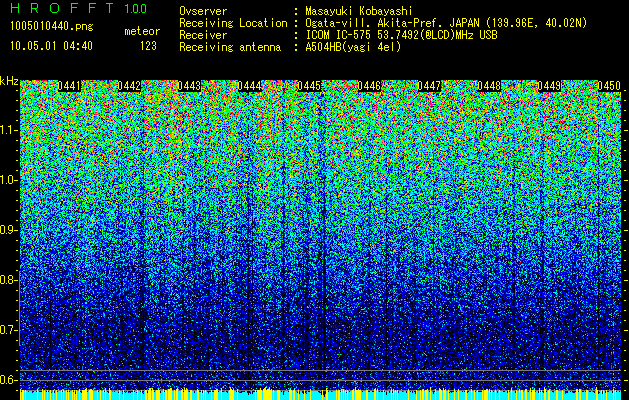The image size is (629, 400).
Task: Click the Receiving Location label
Action: 233,24
